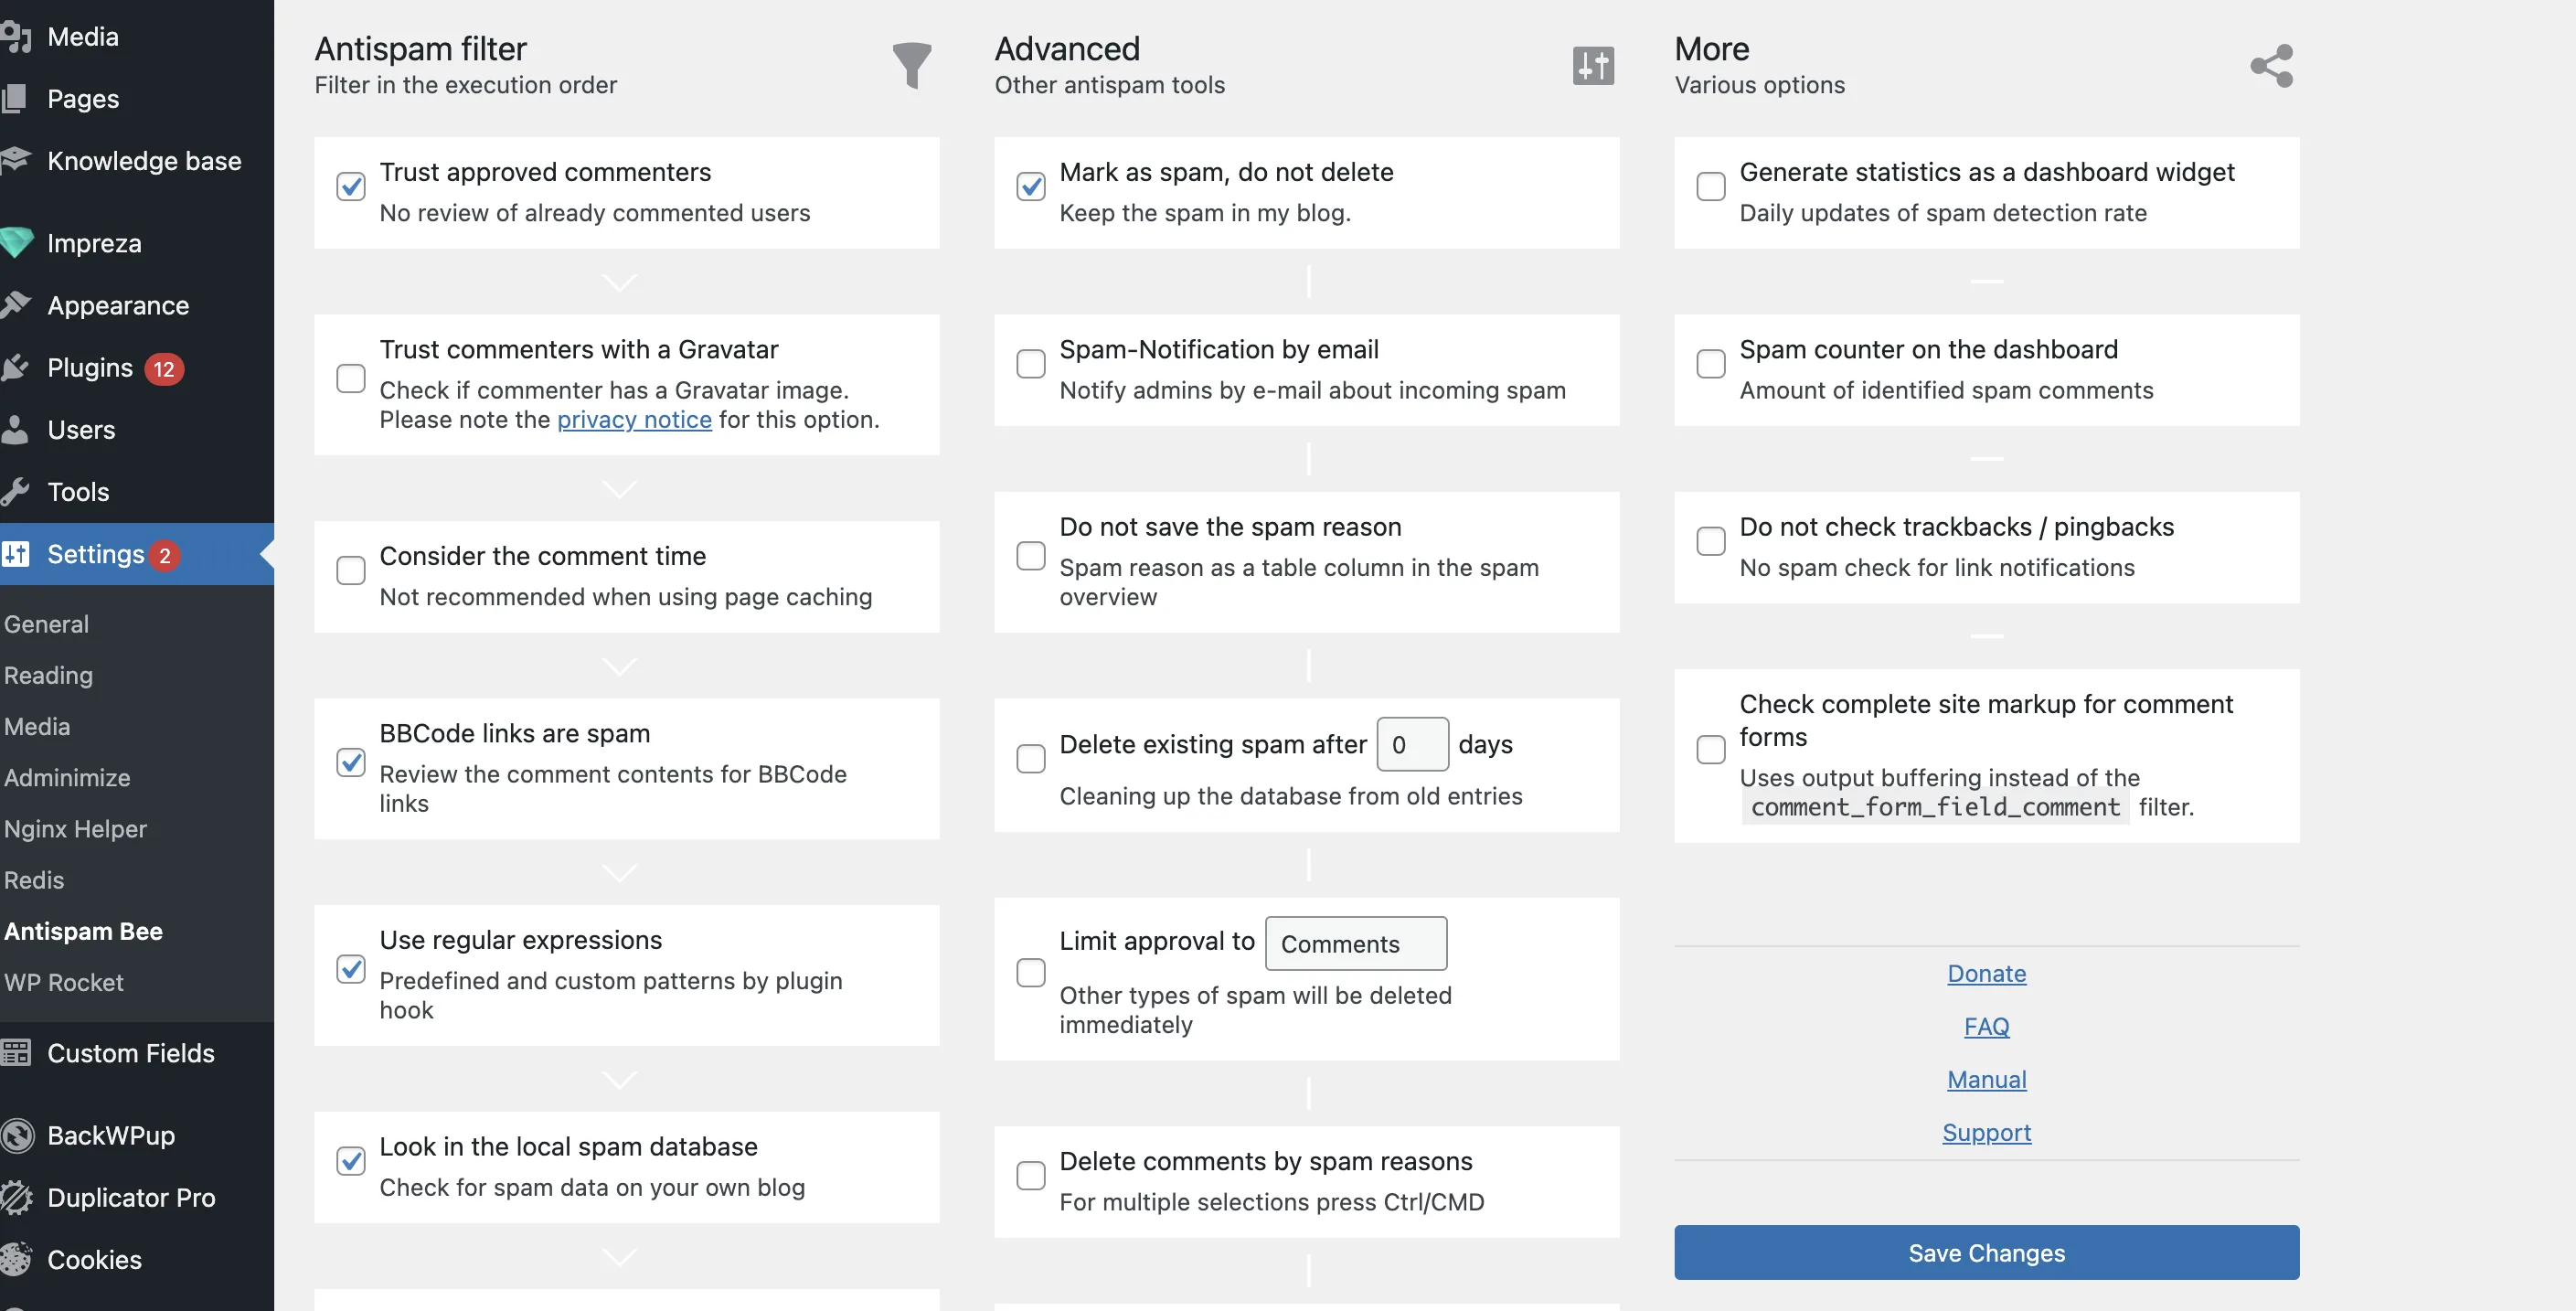Image resolution: width=2576 pixels, height=1311 pixels.
Task: Click the Antispam filter funnel icon
Action: click(x=911, y=65)
